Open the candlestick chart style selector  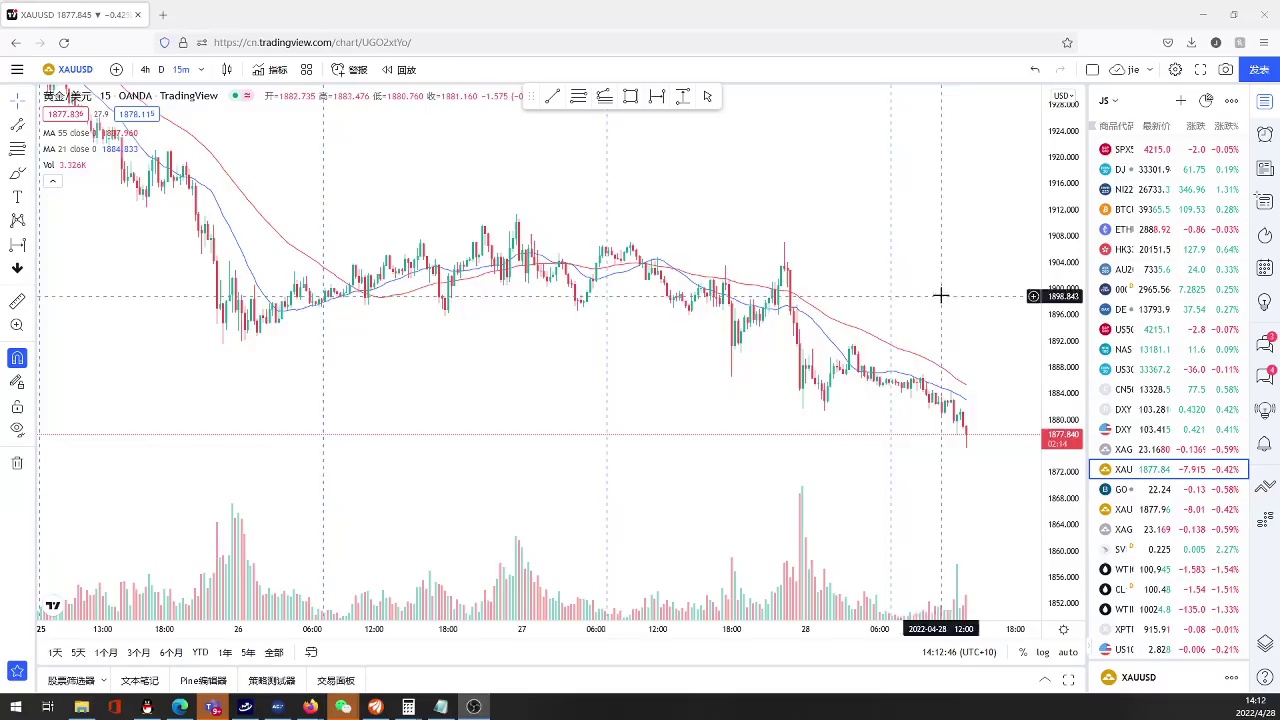click(227, 70)
